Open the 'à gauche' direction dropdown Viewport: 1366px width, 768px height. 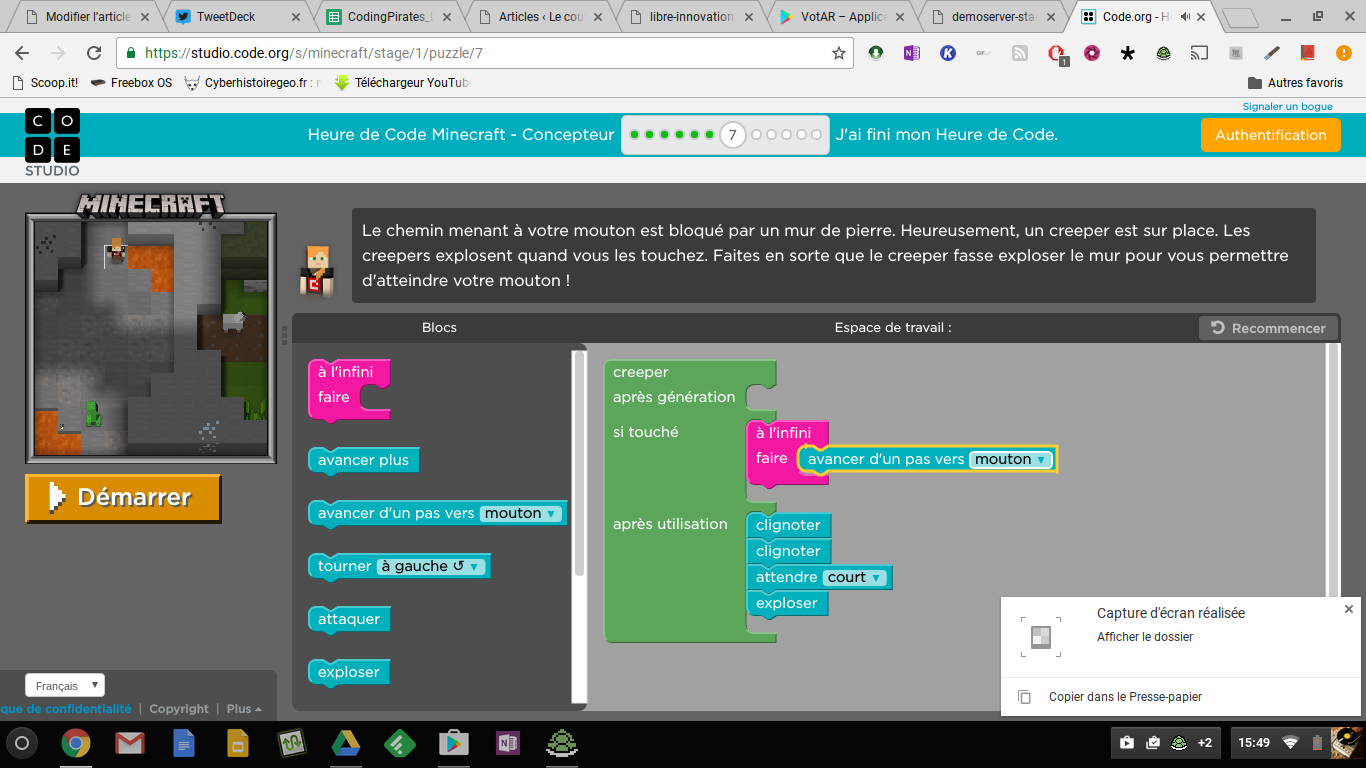pos(431,566)
